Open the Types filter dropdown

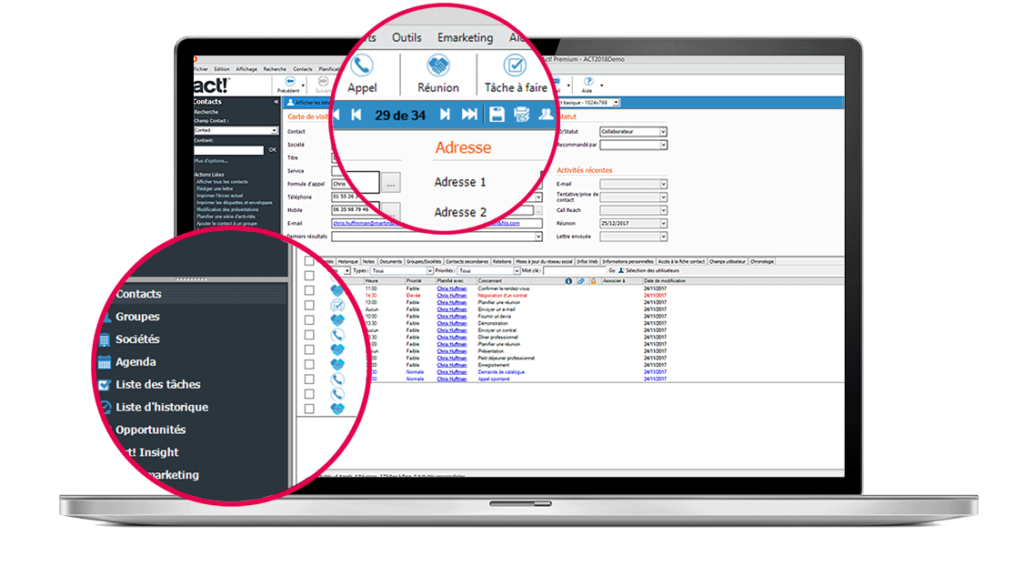point(402,270)
